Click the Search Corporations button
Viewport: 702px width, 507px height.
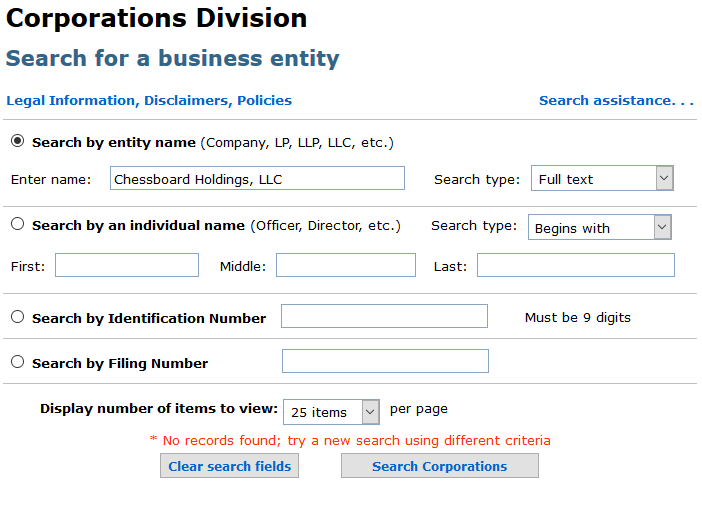[440, 466]
